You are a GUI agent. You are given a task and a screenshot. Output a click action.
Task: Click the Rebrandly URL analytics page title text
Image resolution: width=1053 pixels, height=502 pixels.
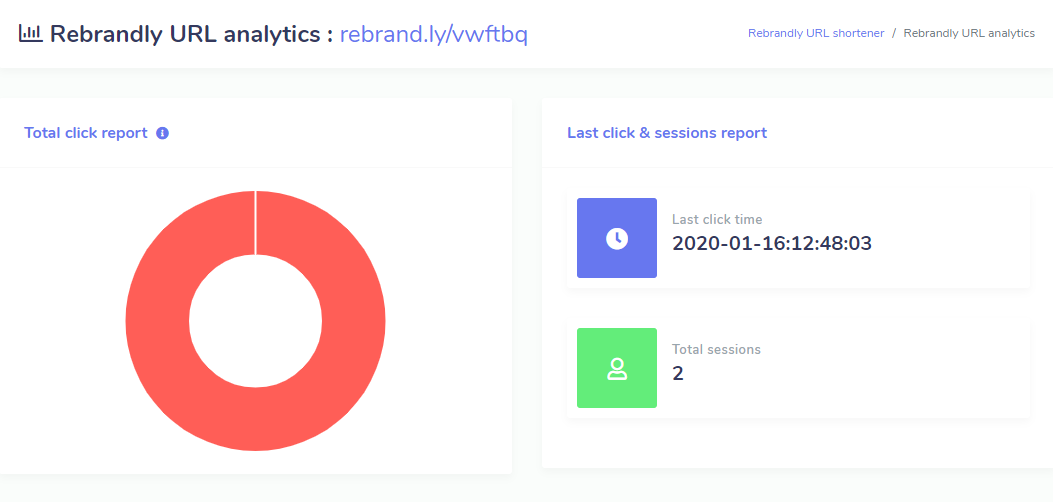click(190, 34)
